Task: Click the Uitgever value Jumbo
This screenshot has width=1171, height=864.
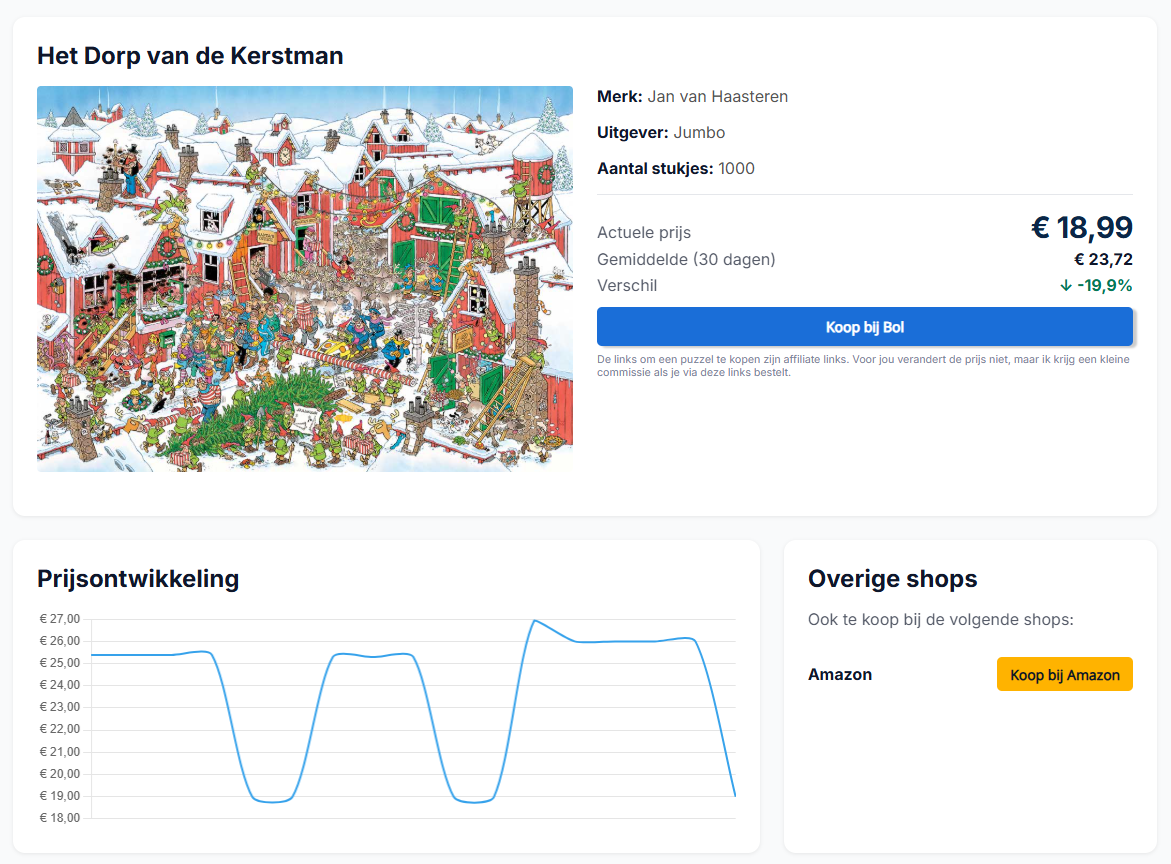Action: pos(699,133)
